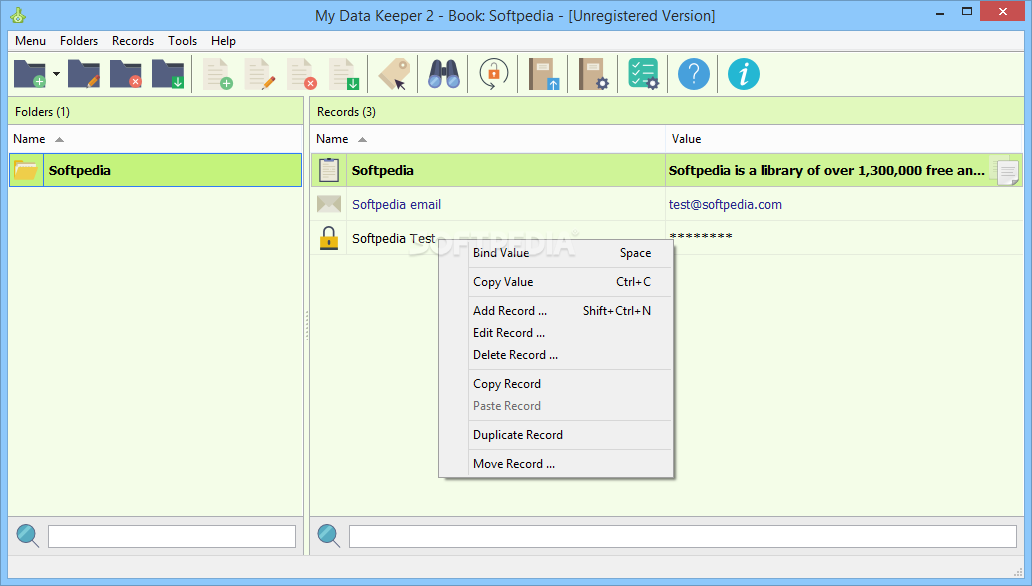Click the Edit Record pencil toolbar icon
This screenshot has height=586, width=1032.
tap(259, 74)
